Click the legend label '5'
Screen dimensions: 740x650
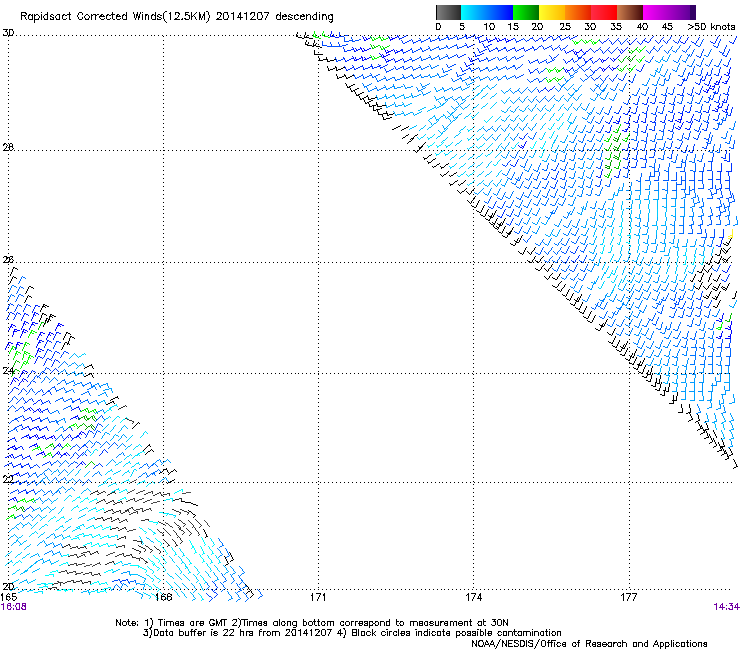[x=462, y=27]
